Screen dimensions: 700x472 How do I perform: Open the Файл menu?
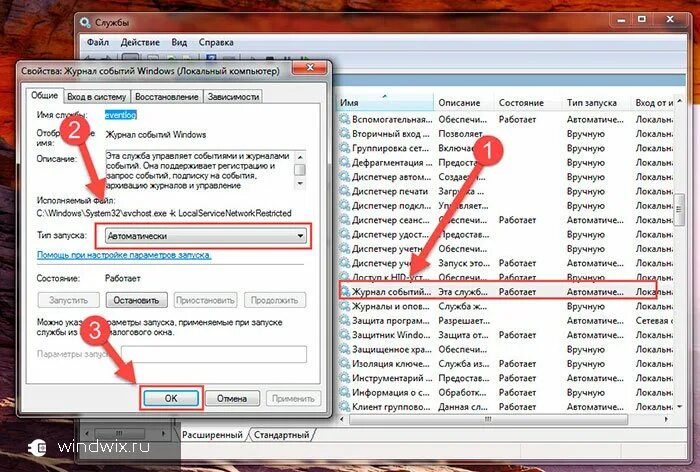click(98, 42)
